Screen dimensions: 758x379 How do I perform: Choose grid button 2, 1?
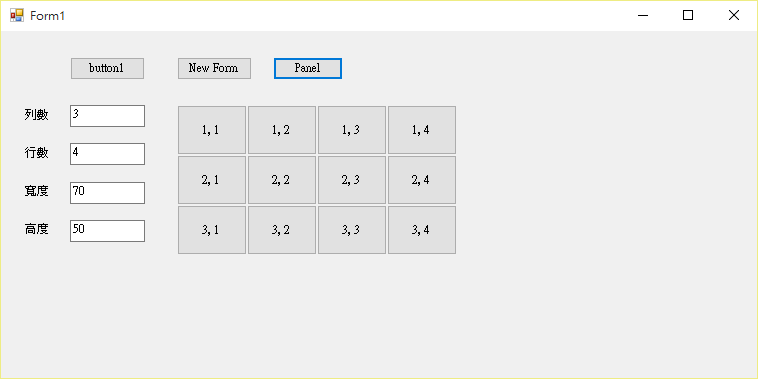point(212,180)
